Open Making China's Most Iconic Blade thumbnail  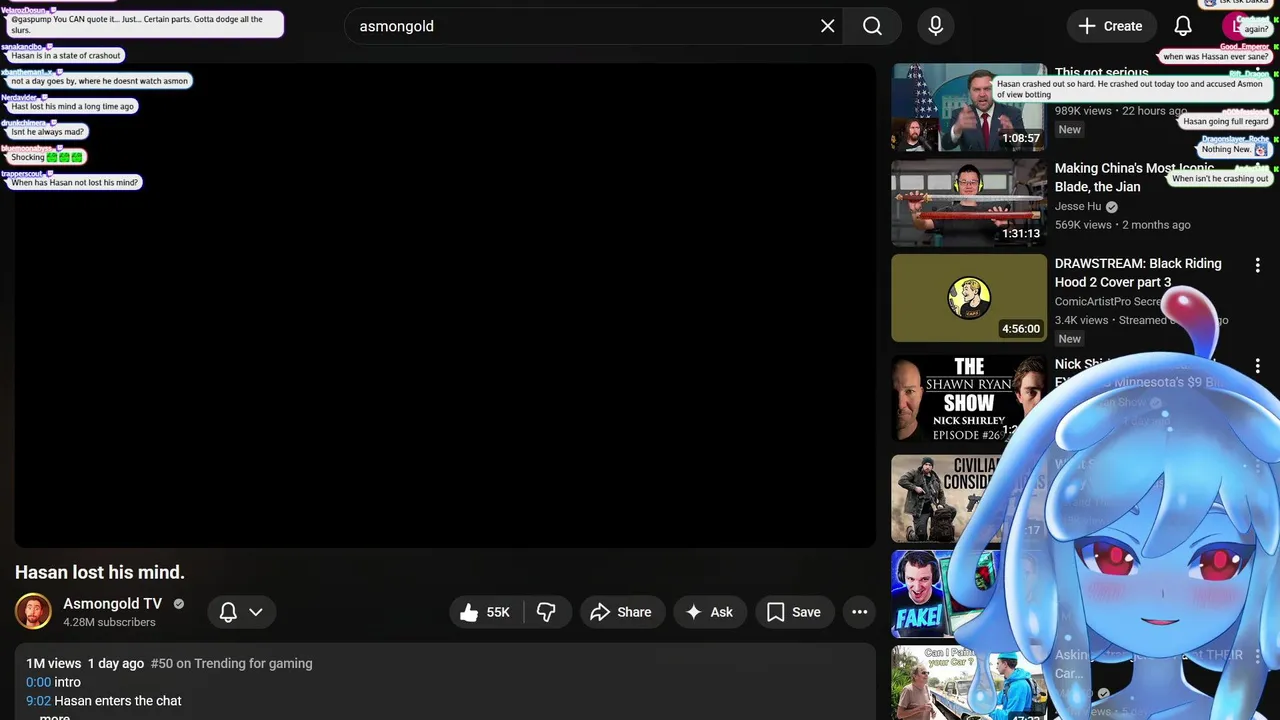tap(969, 203)
